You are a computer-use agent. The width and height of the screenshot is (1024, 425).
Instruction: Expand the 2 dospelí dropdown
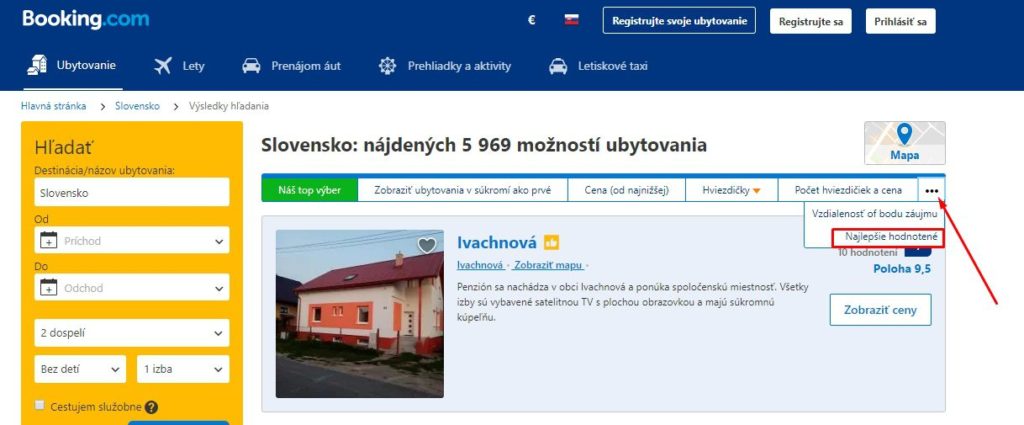[132, 333]
